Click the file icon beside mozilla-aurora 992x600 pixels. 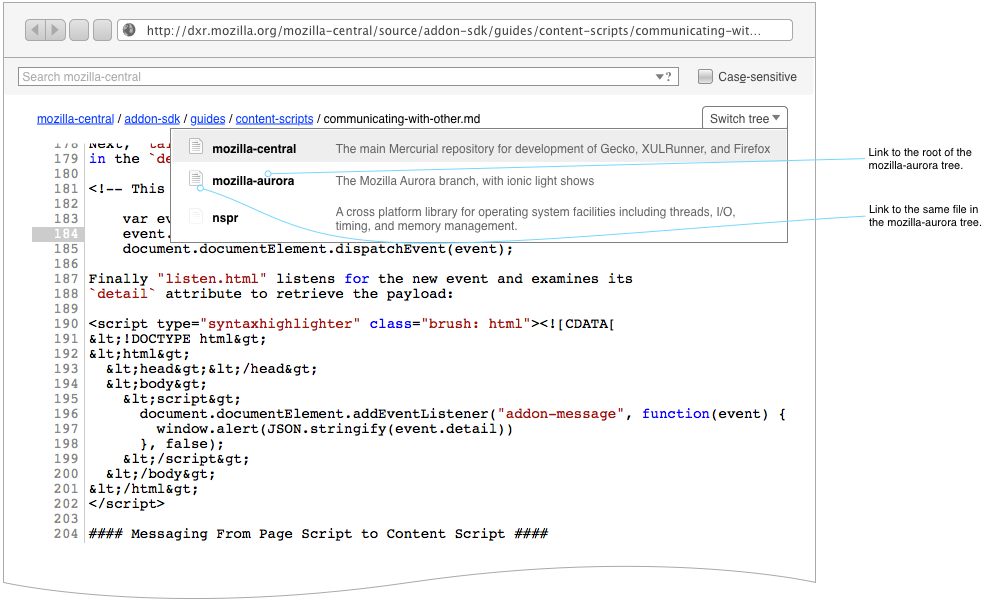196,179
